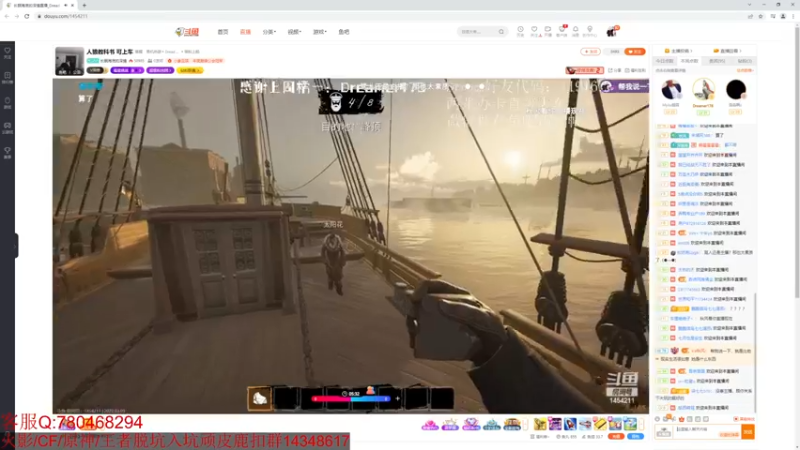Click the Douyu logo in header
This screenshot has height=450, width=800.
tap(187, 32)
